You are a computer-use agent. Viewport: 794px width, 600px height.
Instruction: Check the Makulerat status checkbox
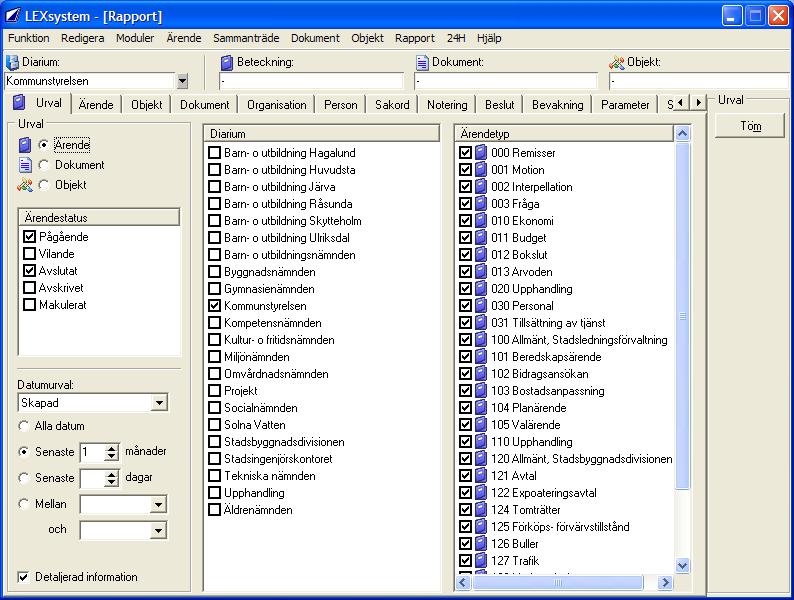pos(29,305)
